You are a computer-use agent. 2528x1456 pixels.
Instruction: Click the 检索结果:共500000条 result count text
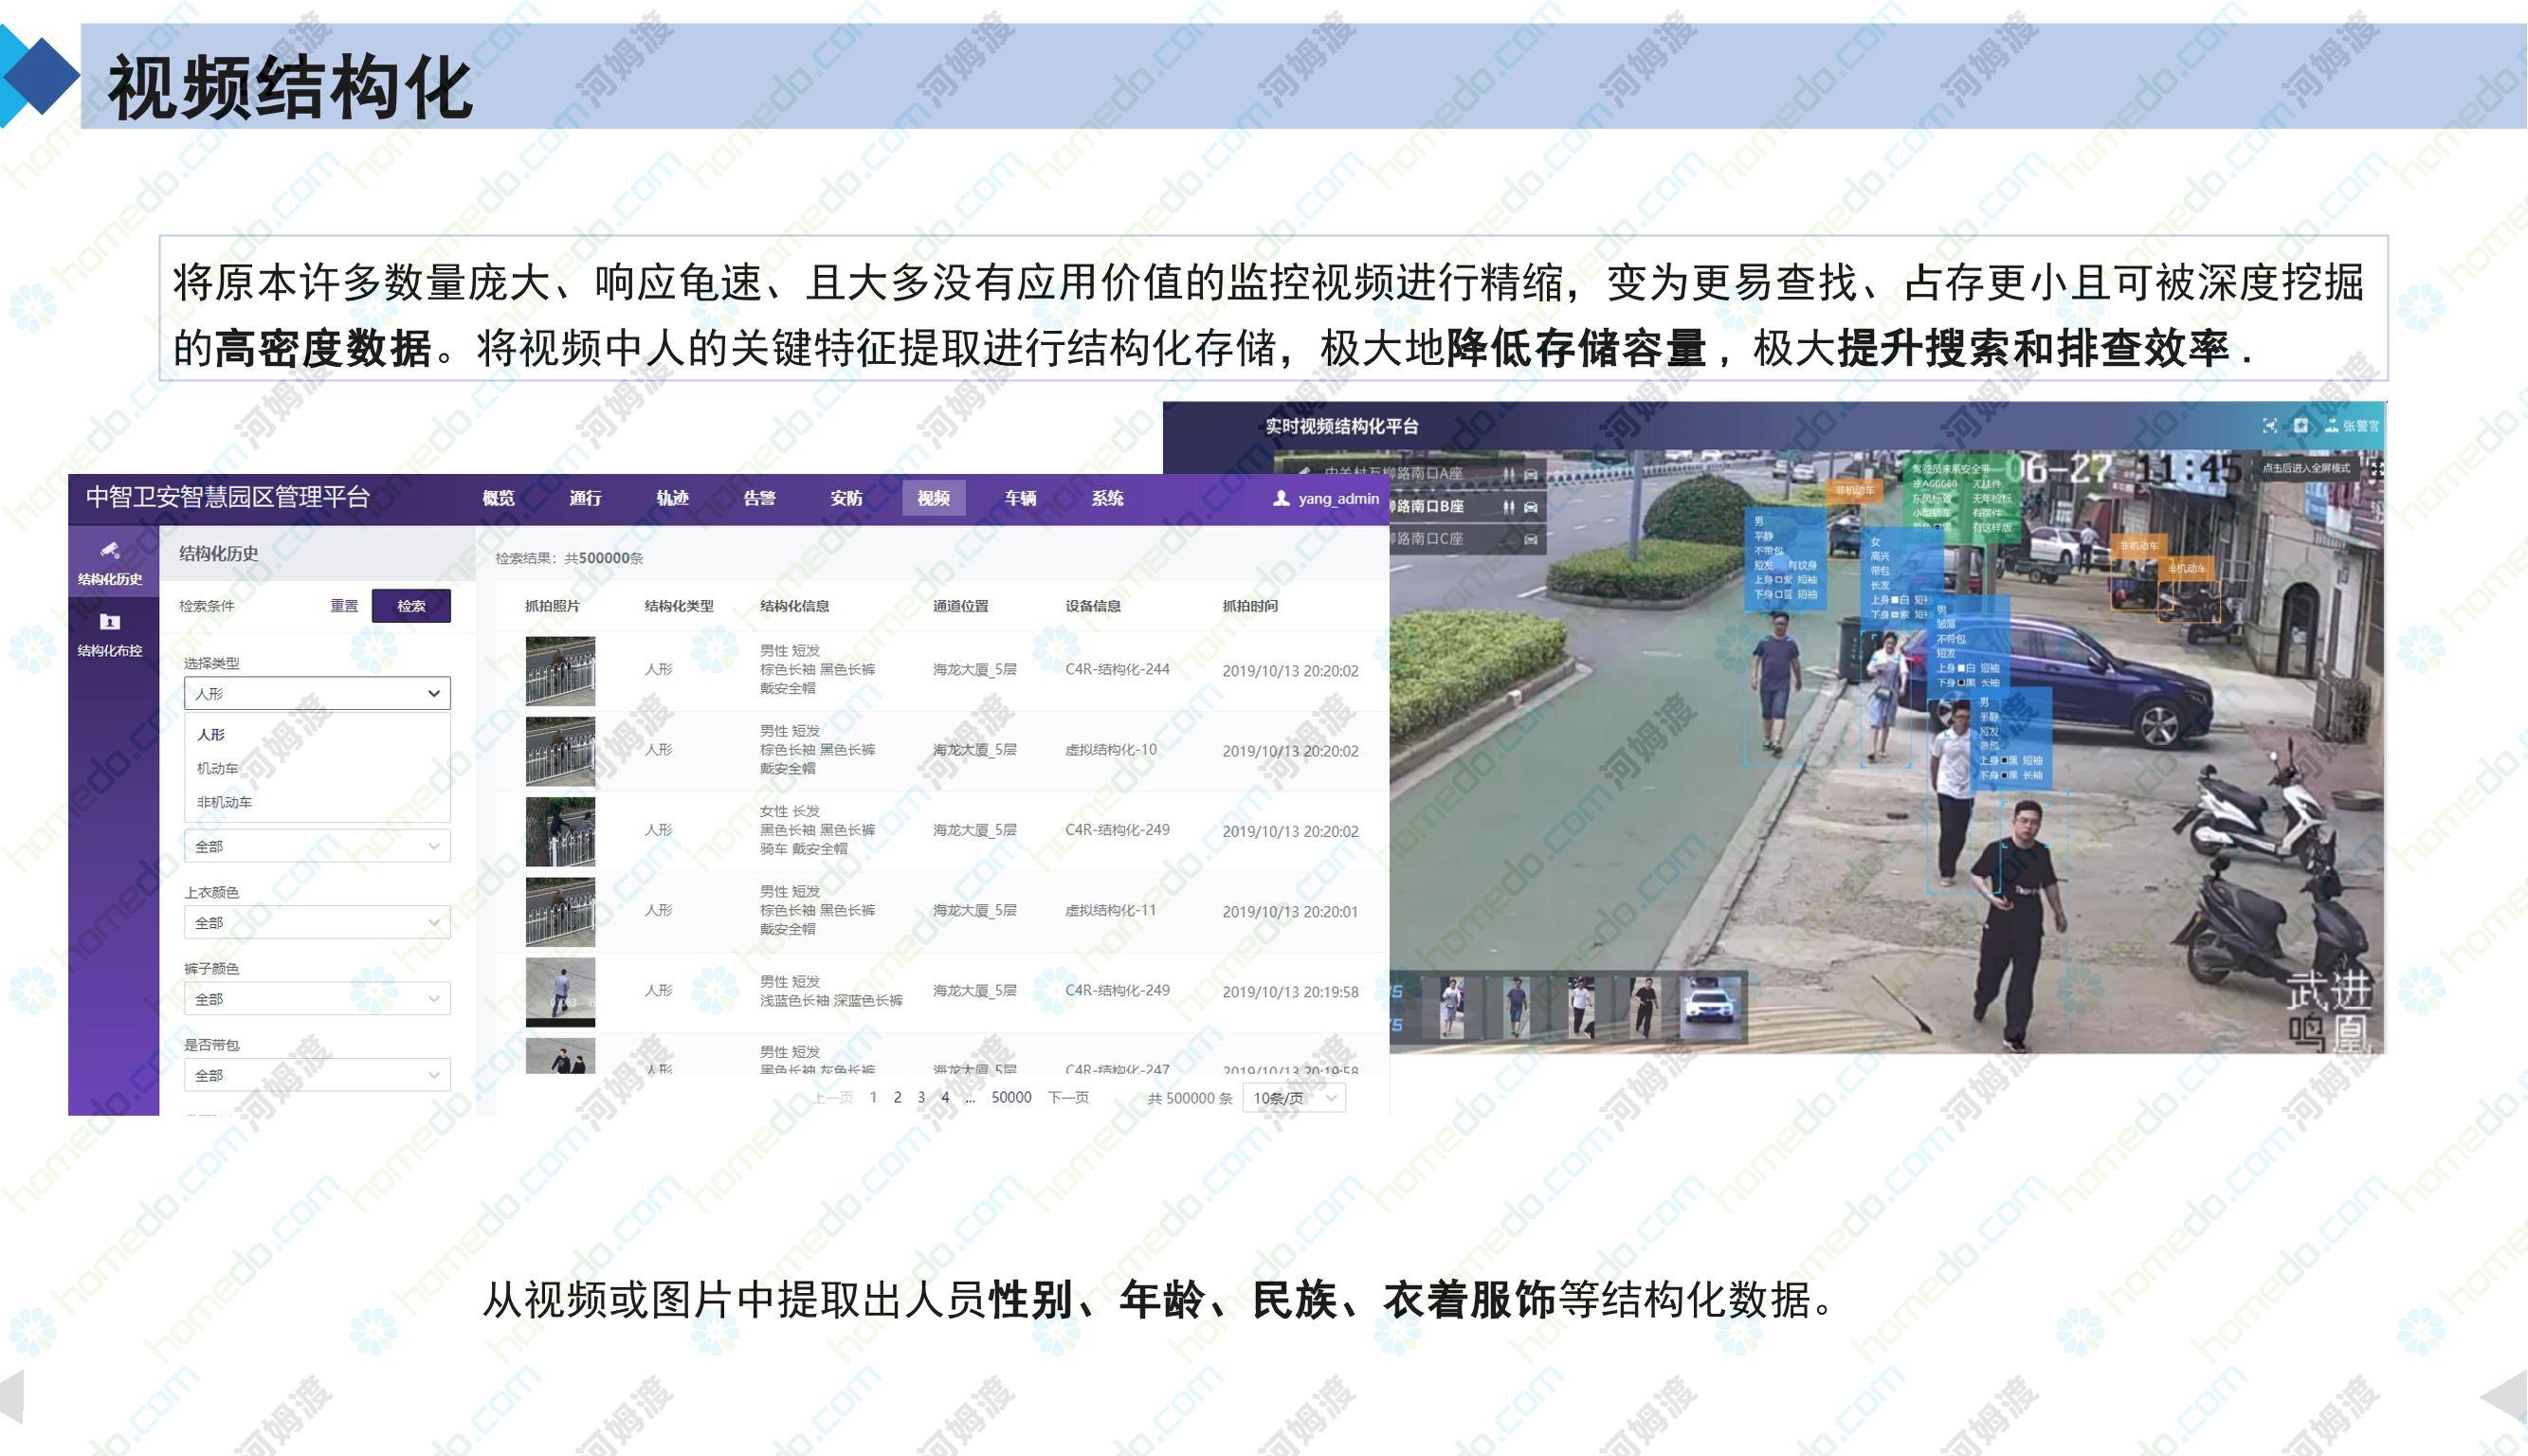[569, 558]
